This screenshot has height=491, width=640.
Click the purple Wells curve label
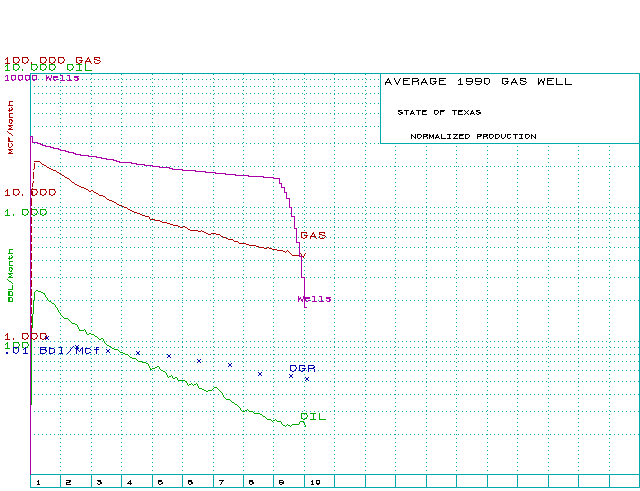tap(315, 299)
